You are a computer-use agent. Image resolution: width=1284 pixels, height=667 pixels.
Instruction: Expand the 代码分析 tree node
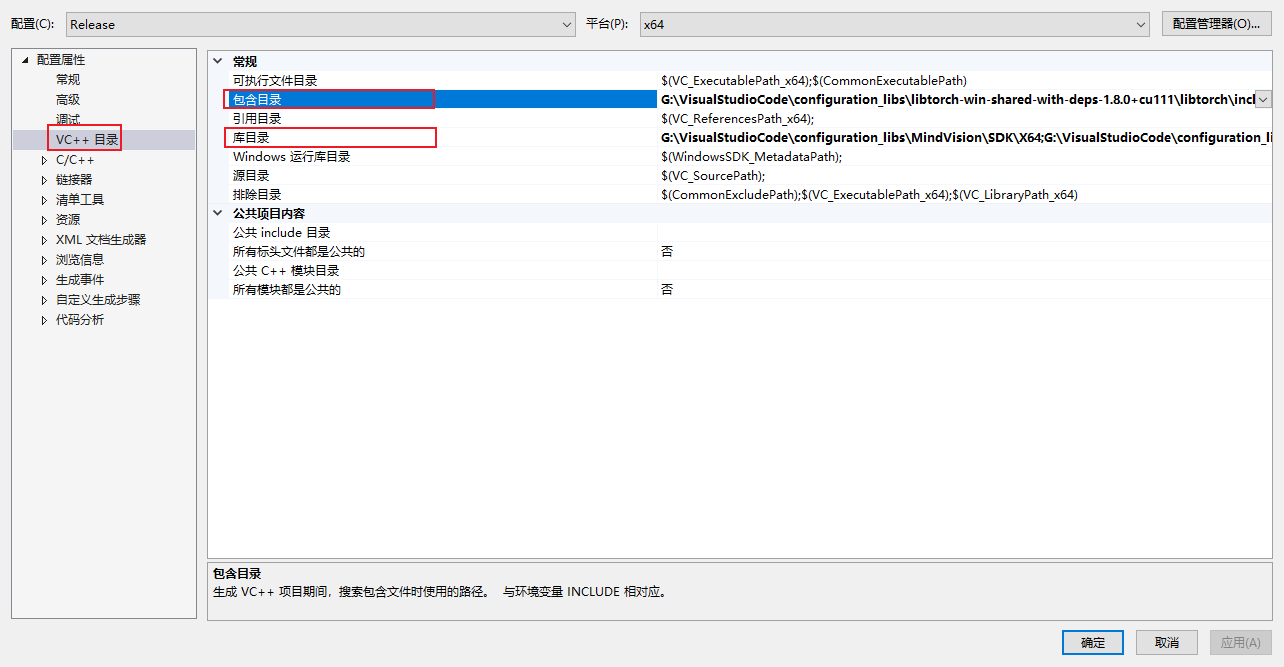[x=44, y=320]
